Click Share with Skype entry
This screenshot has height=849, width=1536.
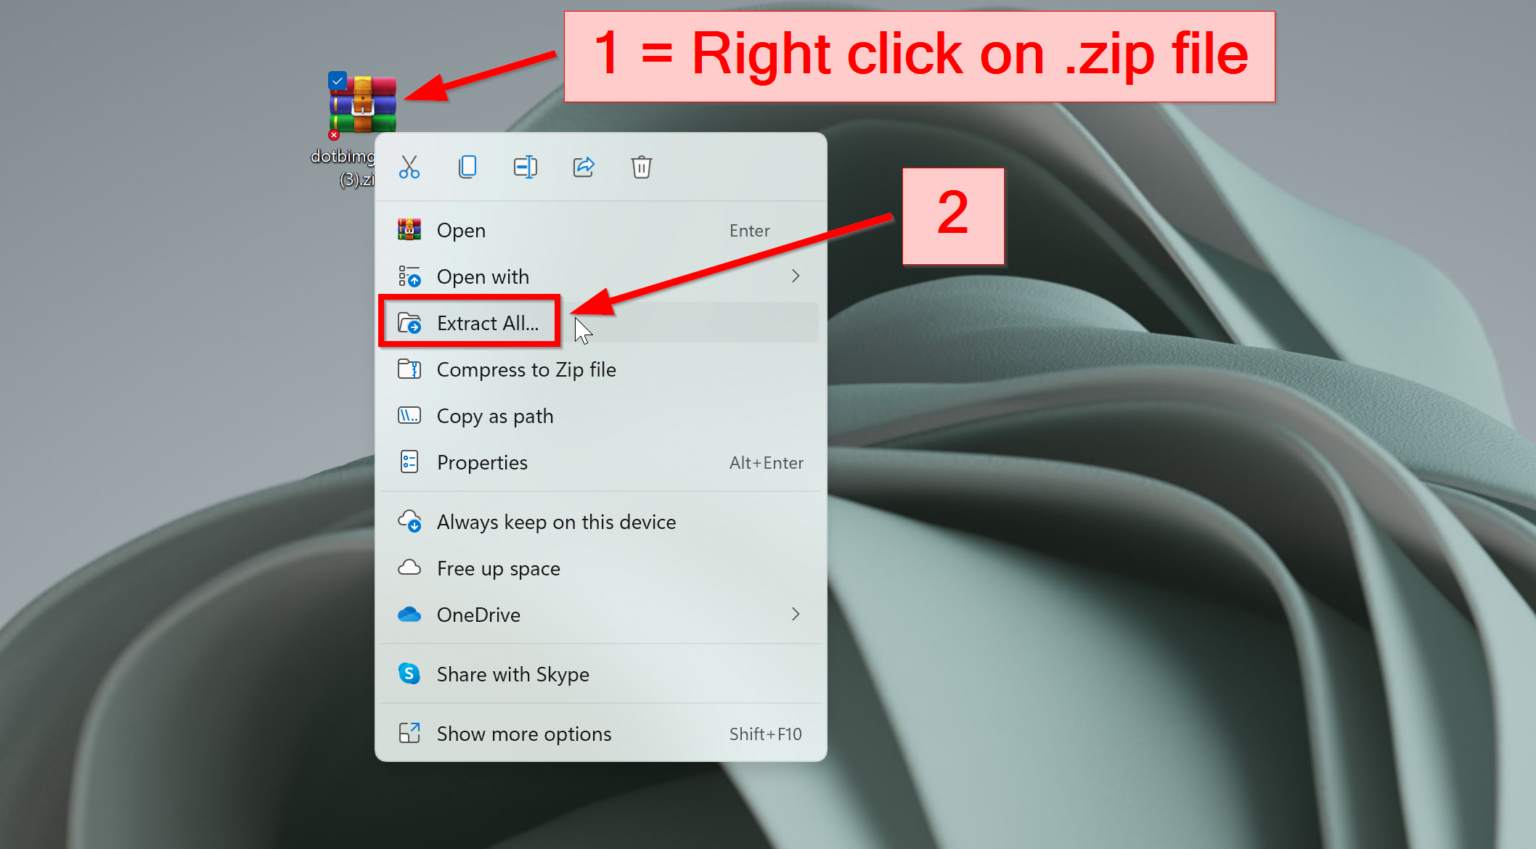512,675
